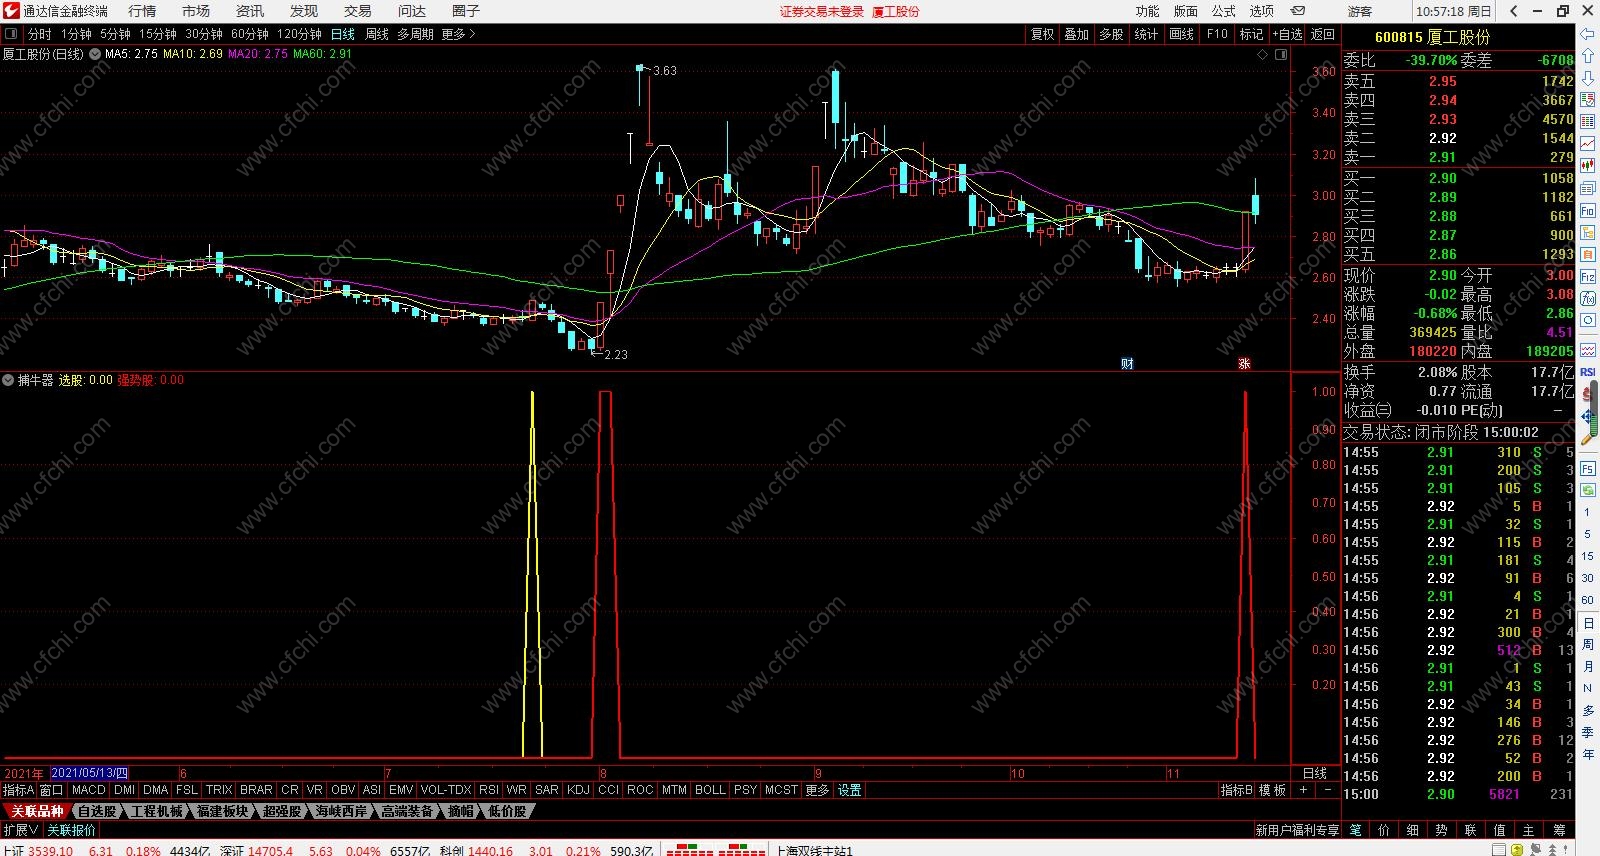Select the 周 period in right sidebar
The height and width of the screenshot is (856, 1600).
click(x=1588, y=645)
